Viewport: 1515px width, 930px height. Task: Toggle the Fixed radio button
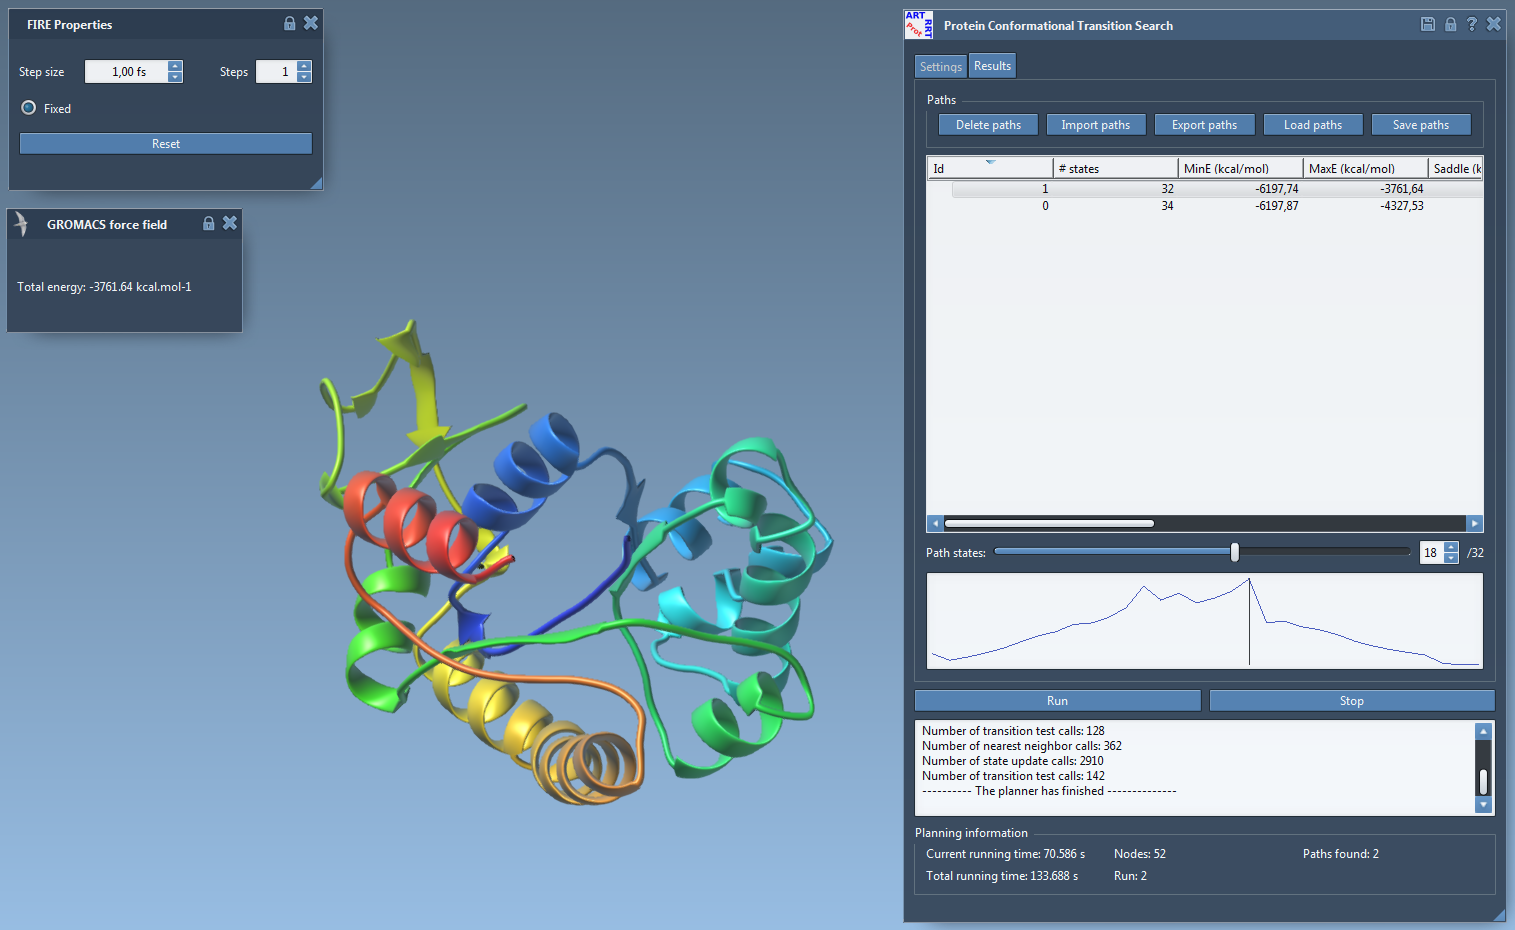pyautogui.click(x=29, y=108)
